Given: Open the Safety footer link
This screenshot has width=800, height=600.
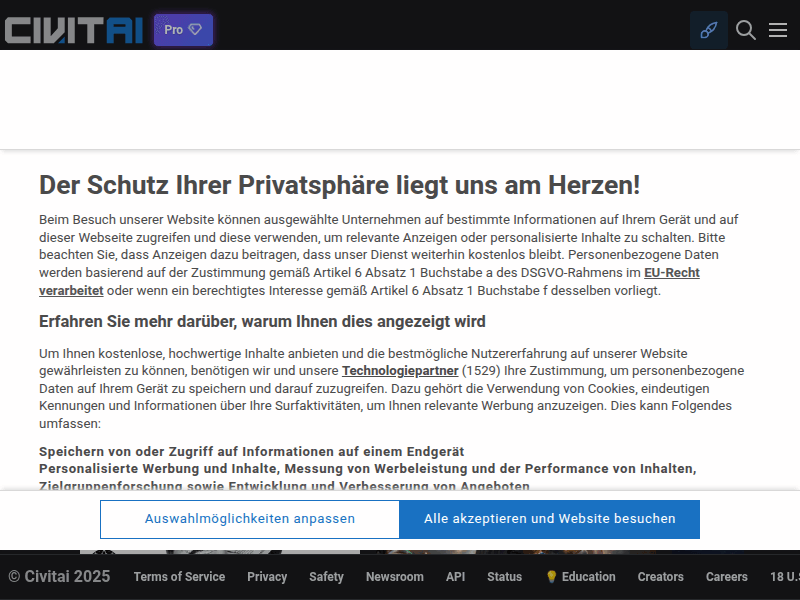Looking at the screenshot, I should point(326,576).
